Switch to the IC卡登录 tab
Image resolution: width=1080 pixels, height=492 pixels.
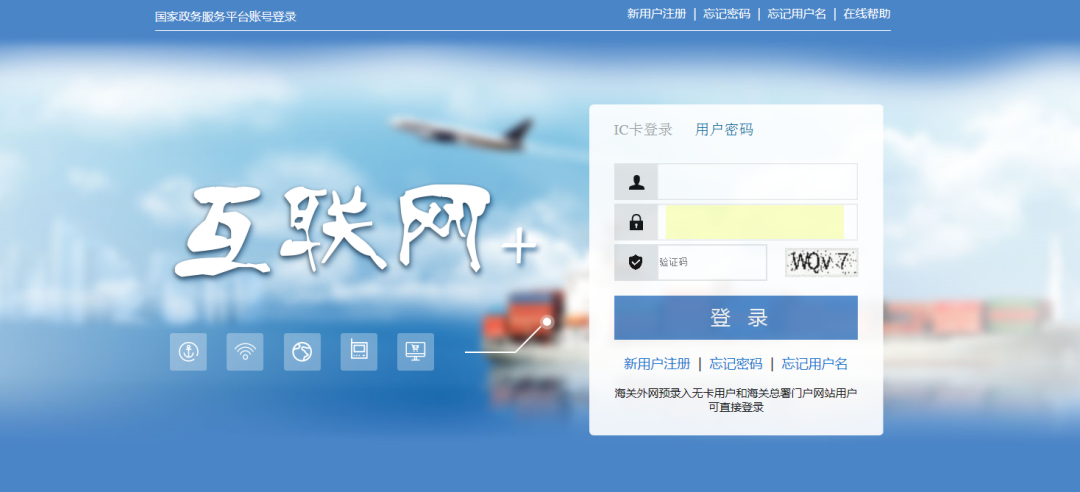[x=643, y=130]
